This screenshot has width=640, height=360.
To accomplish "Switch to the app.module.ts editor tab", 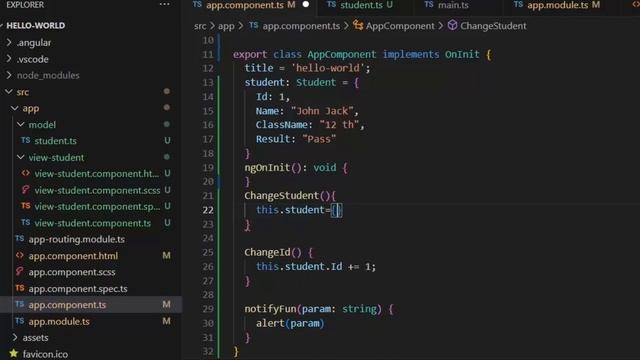I will pos(558,5).
